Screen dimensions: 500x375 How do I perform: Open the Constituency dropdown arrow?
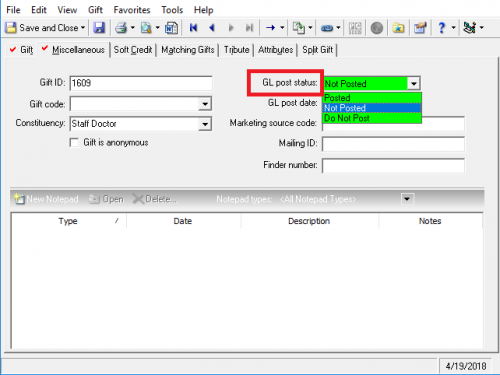click(x=205, y=124)
